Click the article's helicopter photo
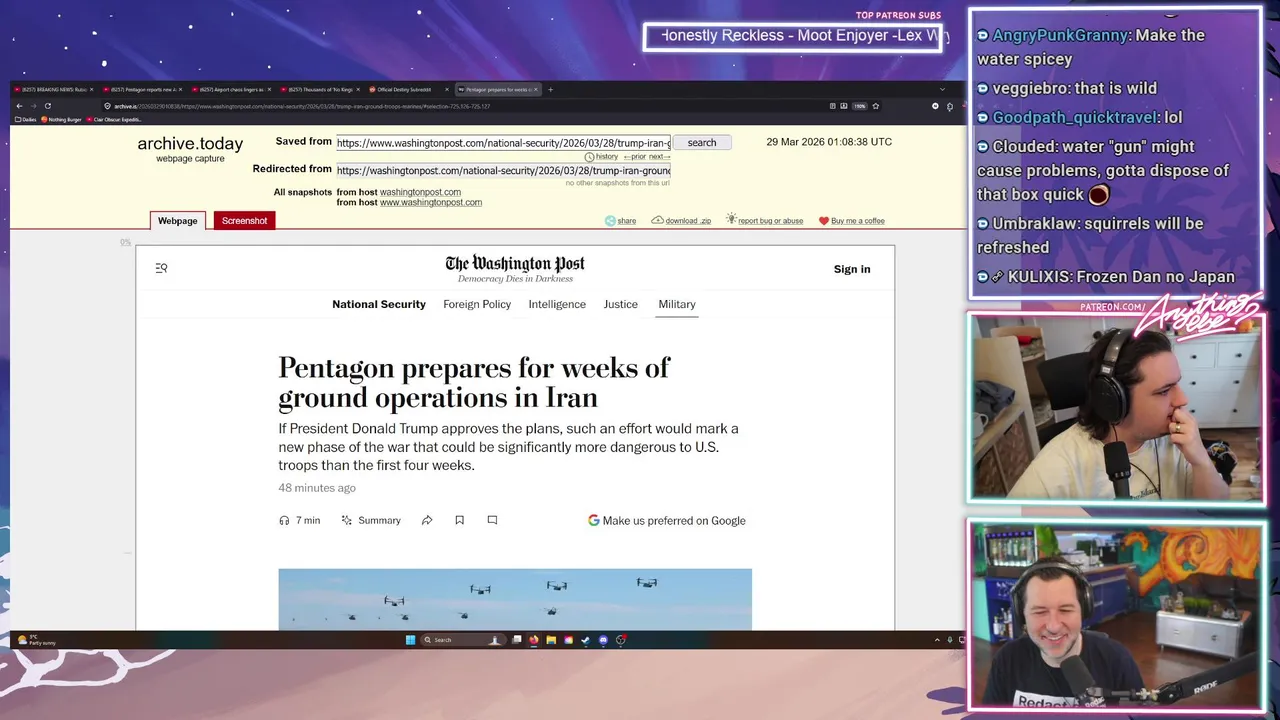Screen dimensions: 1280x720 click(x=515, y=599)
